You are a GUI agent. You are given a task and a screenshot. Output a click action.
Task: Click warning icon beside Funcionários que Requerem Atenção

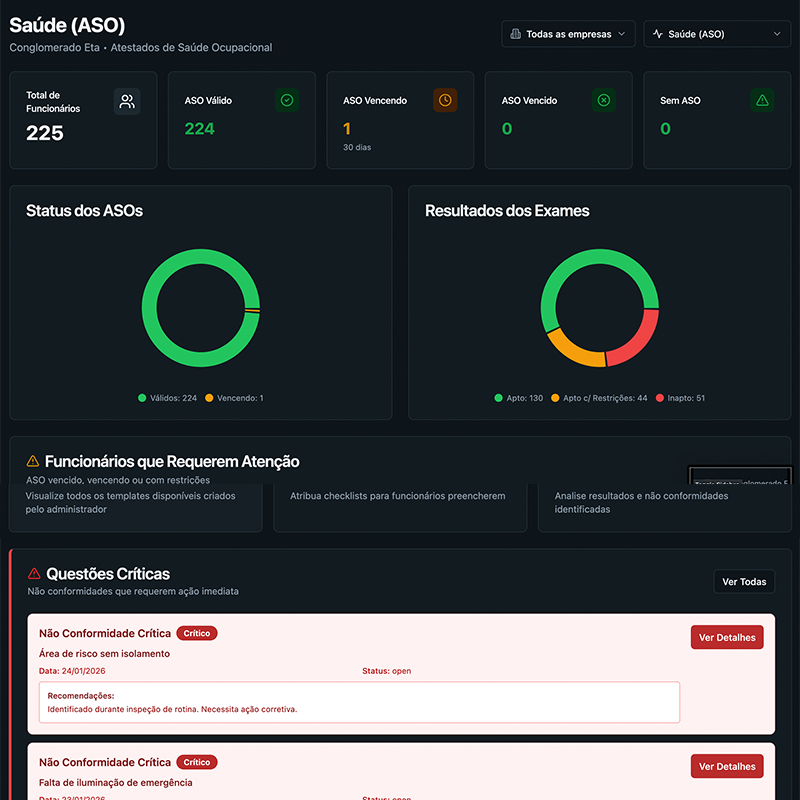point(33,462)
